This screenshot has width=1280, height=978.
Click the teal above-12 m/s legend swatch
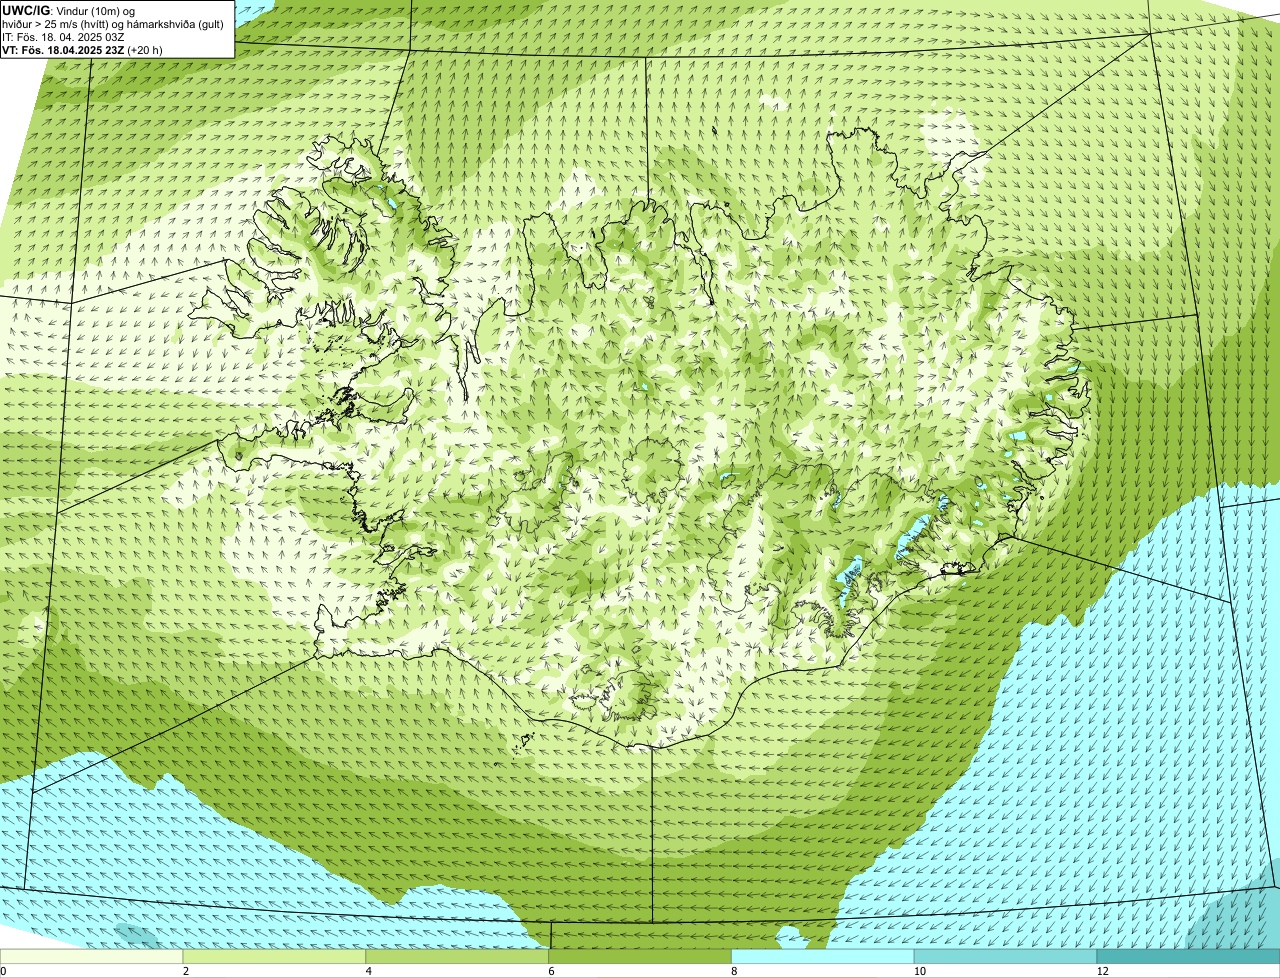pyautogui.click(x=1189, y=957)
